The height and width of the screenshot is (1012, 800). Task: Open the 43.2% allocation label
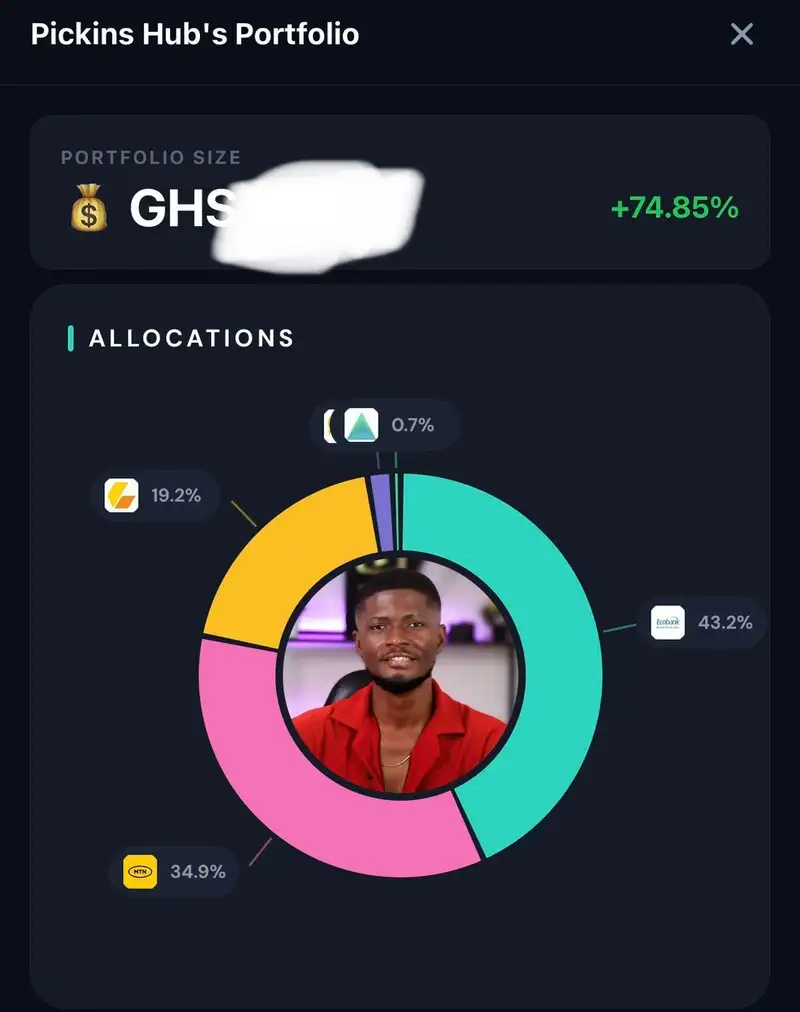click(725, 622)
